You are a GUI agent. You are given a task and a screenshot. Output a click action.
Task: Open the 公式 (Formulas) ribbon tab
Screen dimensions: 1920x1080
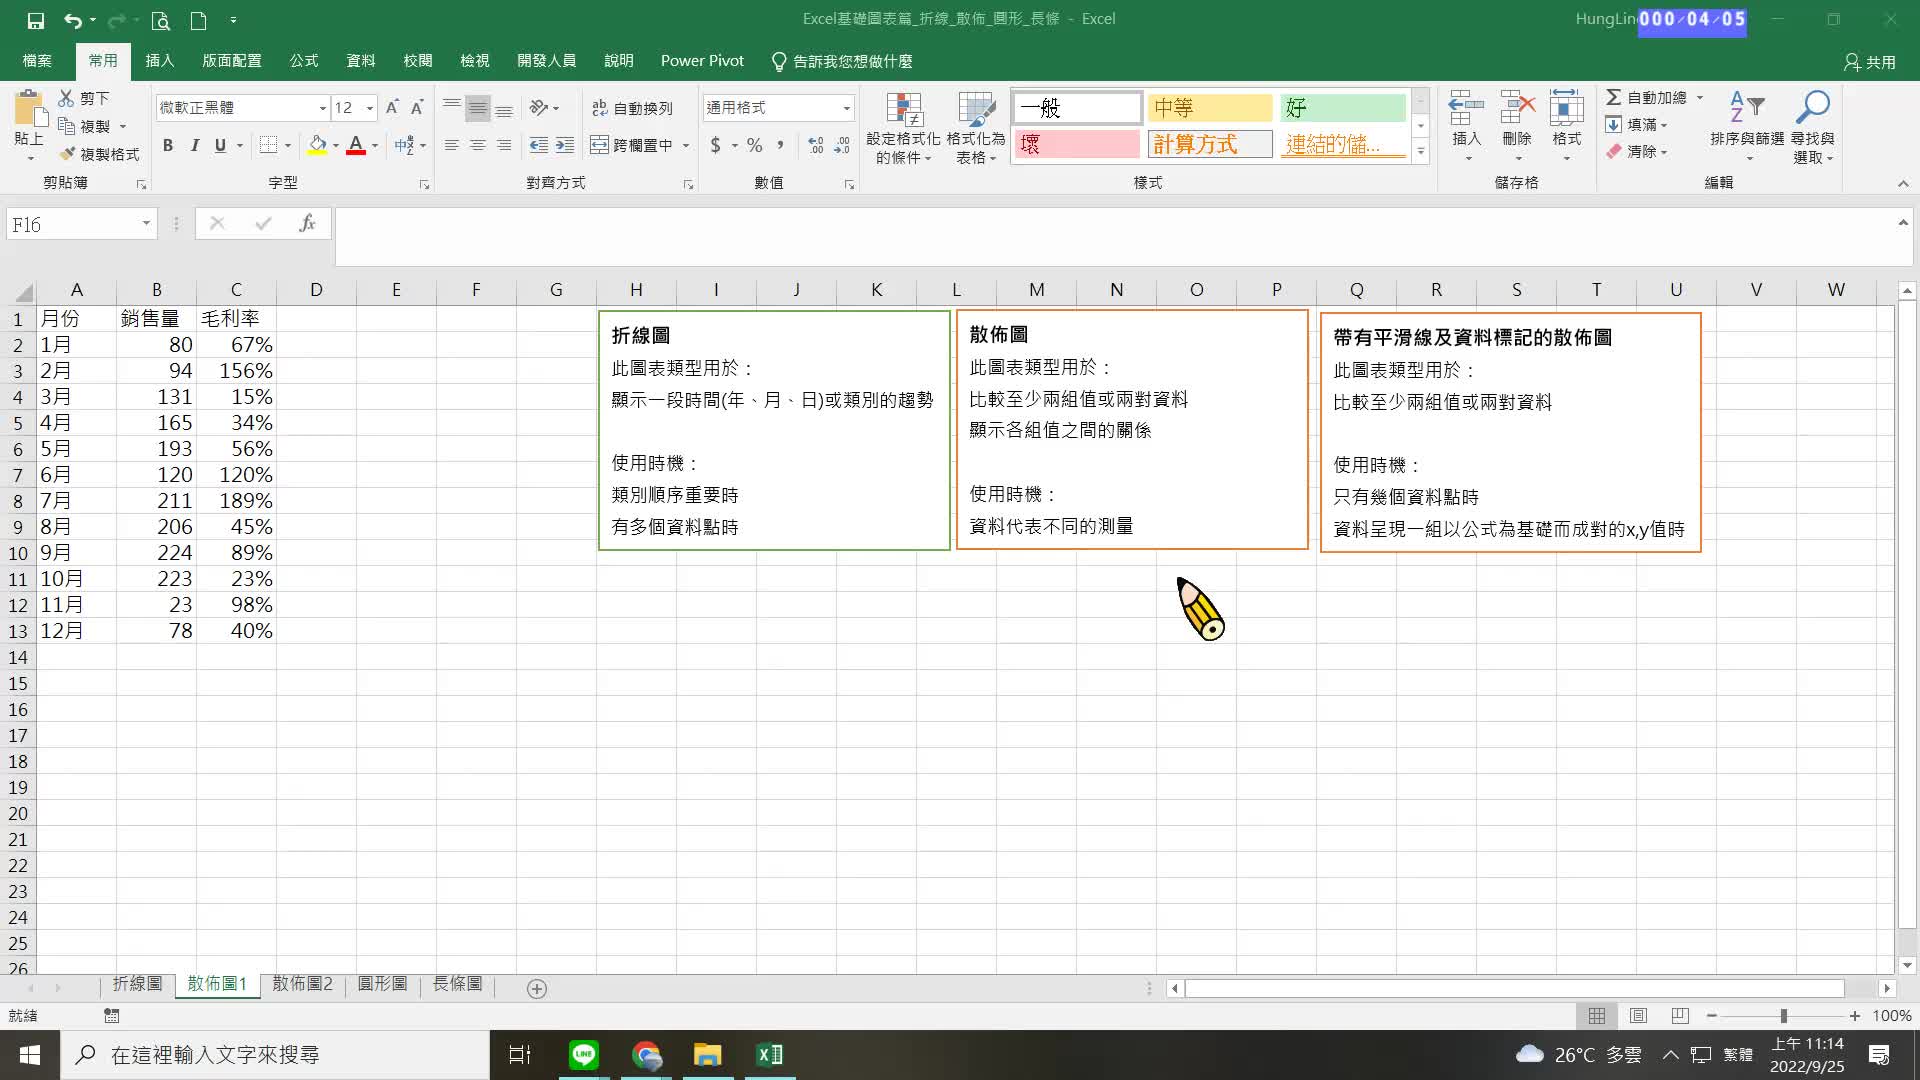(304, 61)
